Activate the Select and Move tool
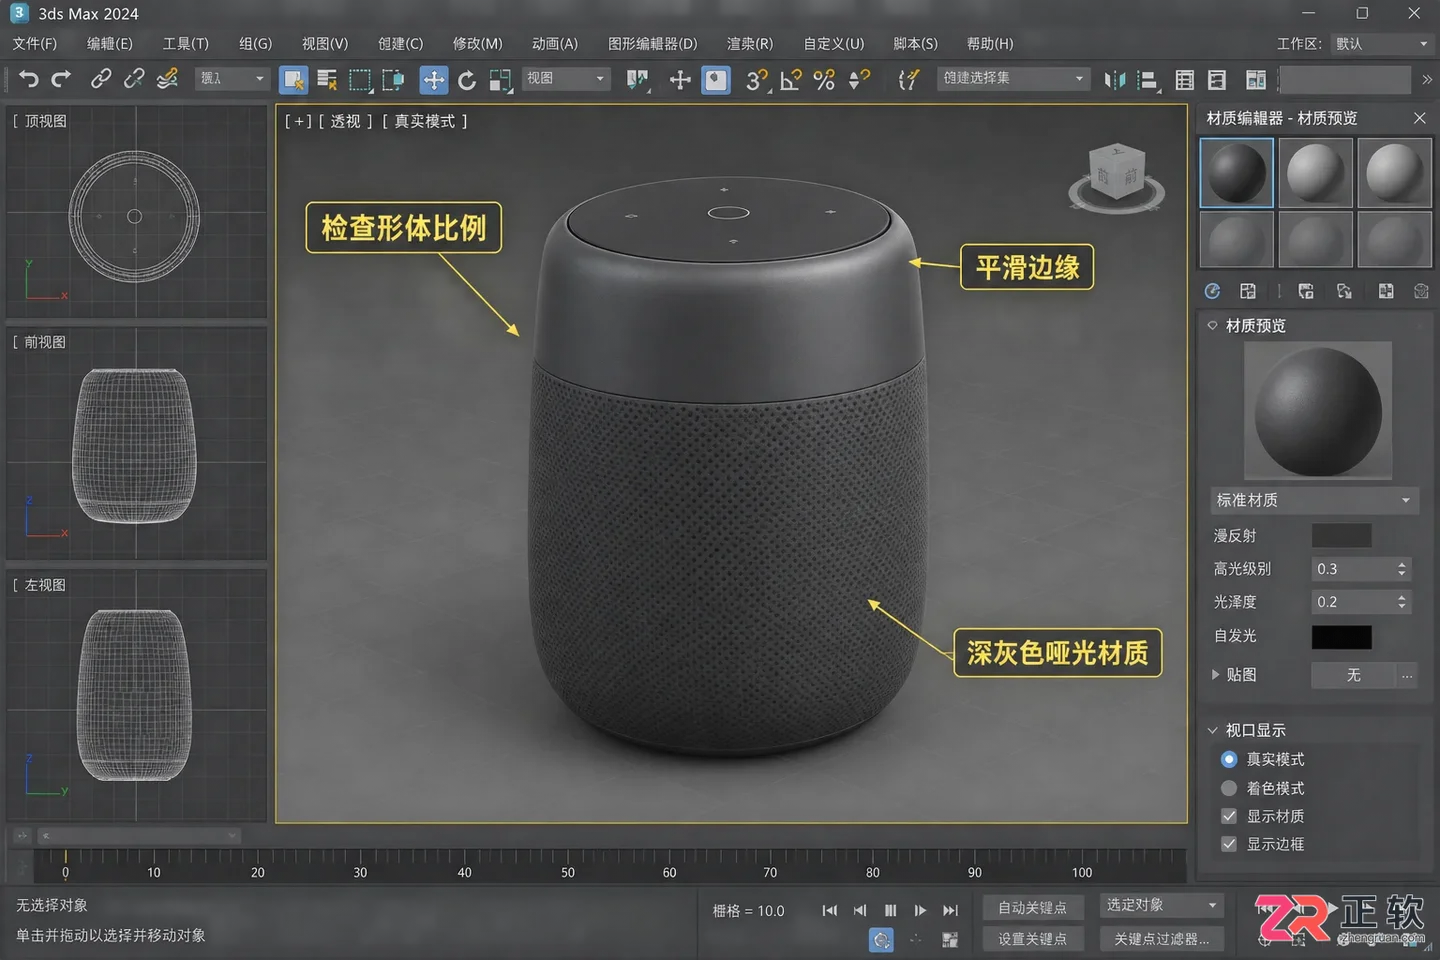Viewport: 1440px width, 960px height. (433, 80)
